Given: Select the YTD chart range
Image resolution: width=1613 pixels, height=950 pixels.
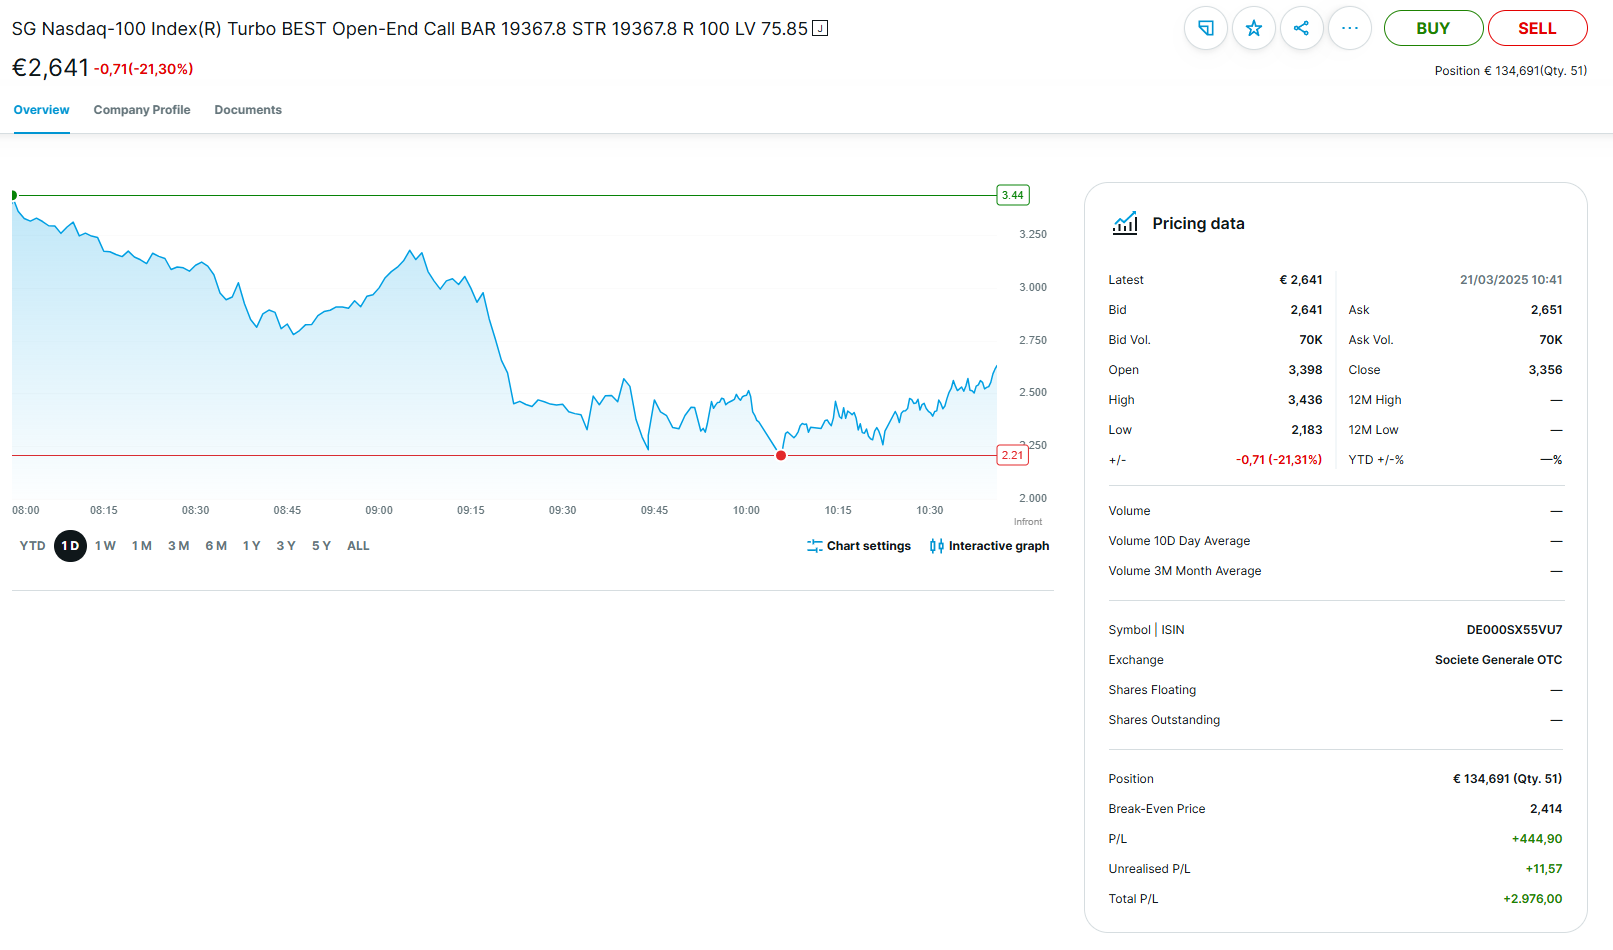Looking at the screenshot, I should (32, 546).
